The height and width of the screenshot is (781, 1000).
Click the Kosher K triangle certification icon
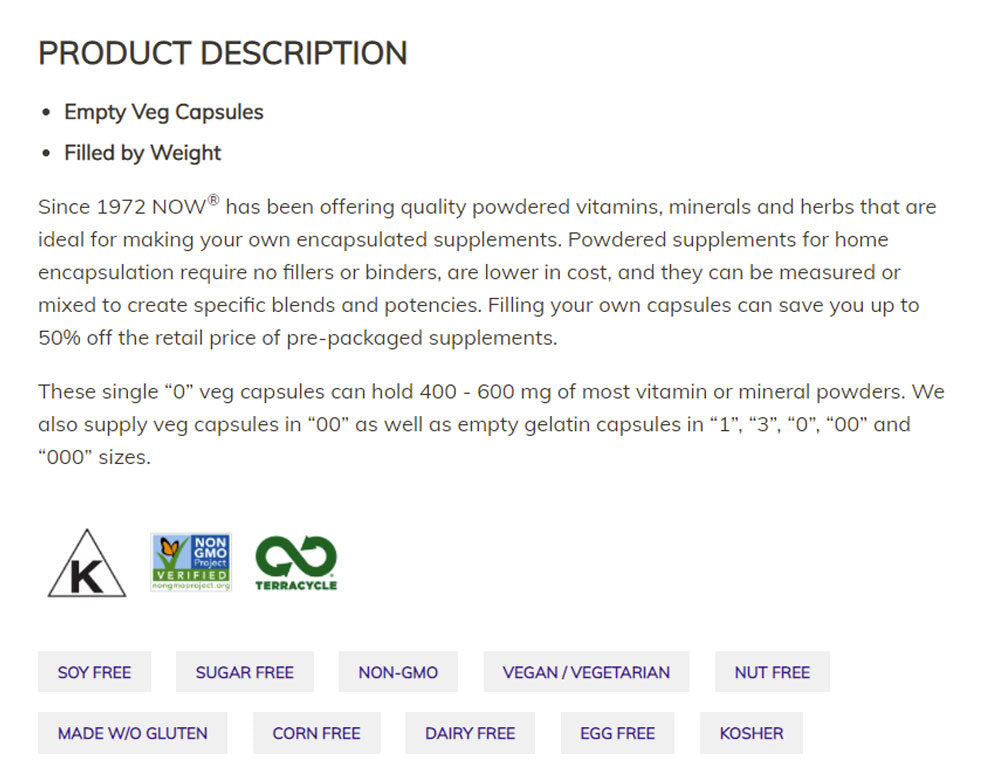(87, 564)
